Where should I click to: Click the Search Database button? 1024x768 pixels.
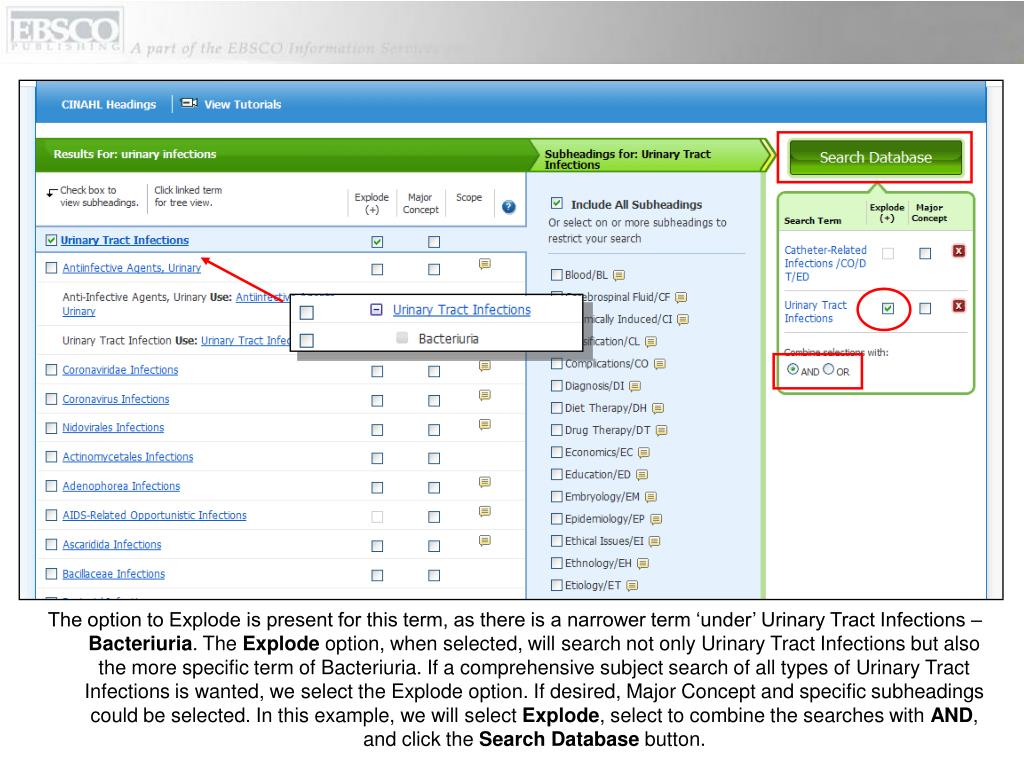coord(875,157)
